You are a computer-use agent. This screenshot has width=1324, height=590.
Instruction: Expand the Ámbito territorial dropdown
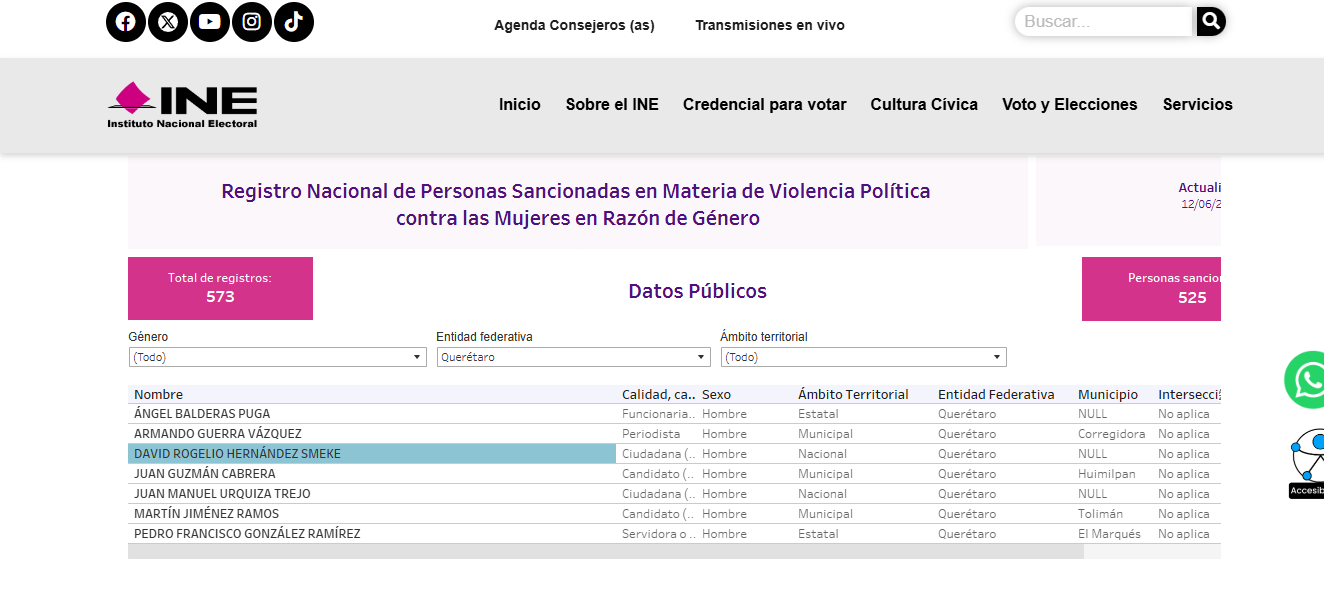pyautogui.click(x=863, y=357)
